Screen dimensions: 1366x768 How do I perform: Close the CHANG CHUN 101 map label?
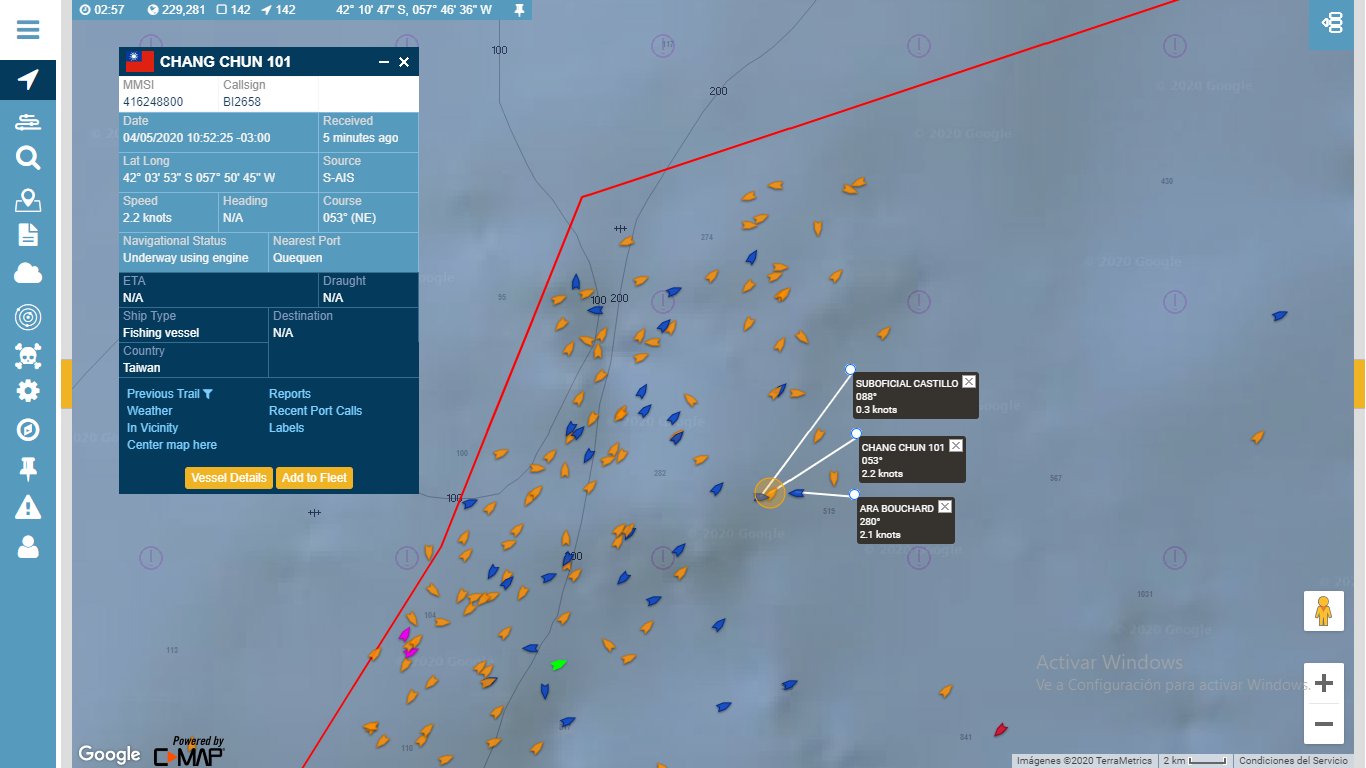point(956,446)
